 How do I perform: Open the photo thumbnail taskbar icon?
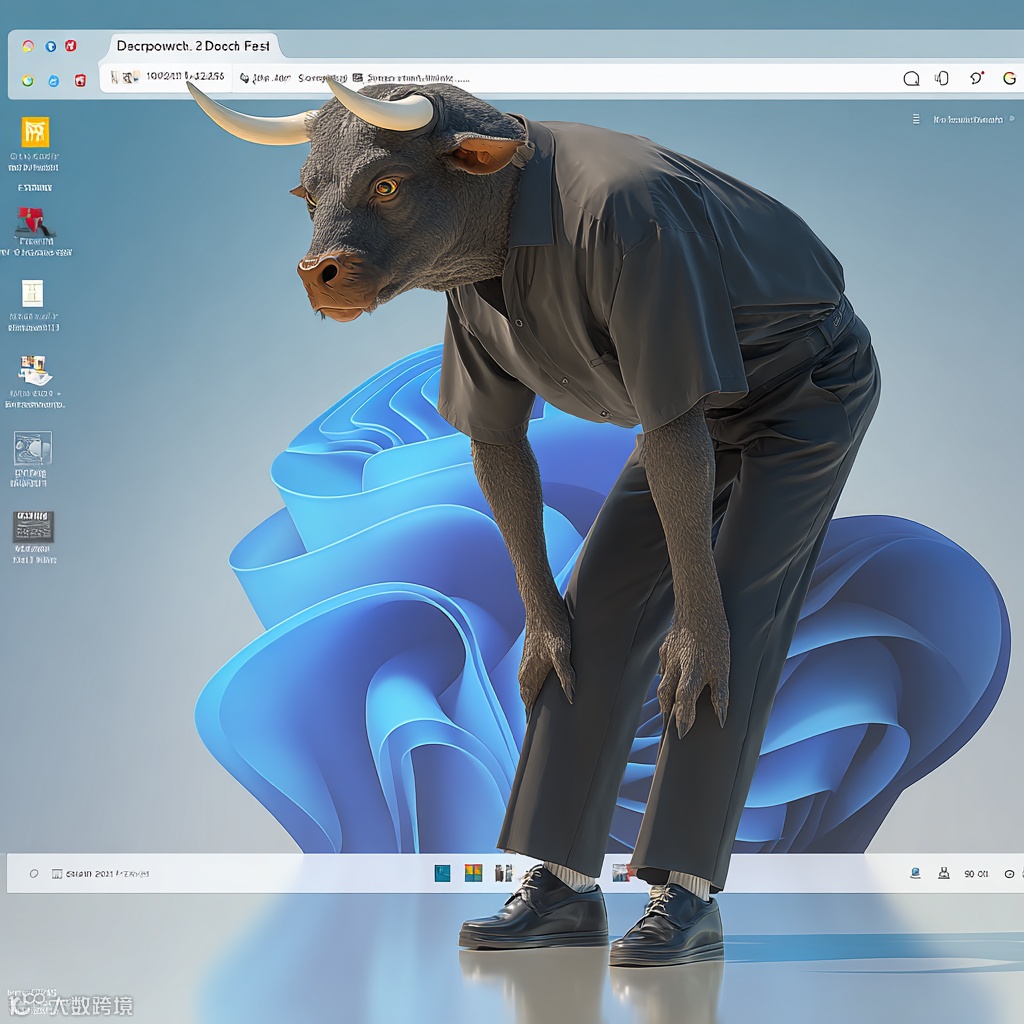621,873
